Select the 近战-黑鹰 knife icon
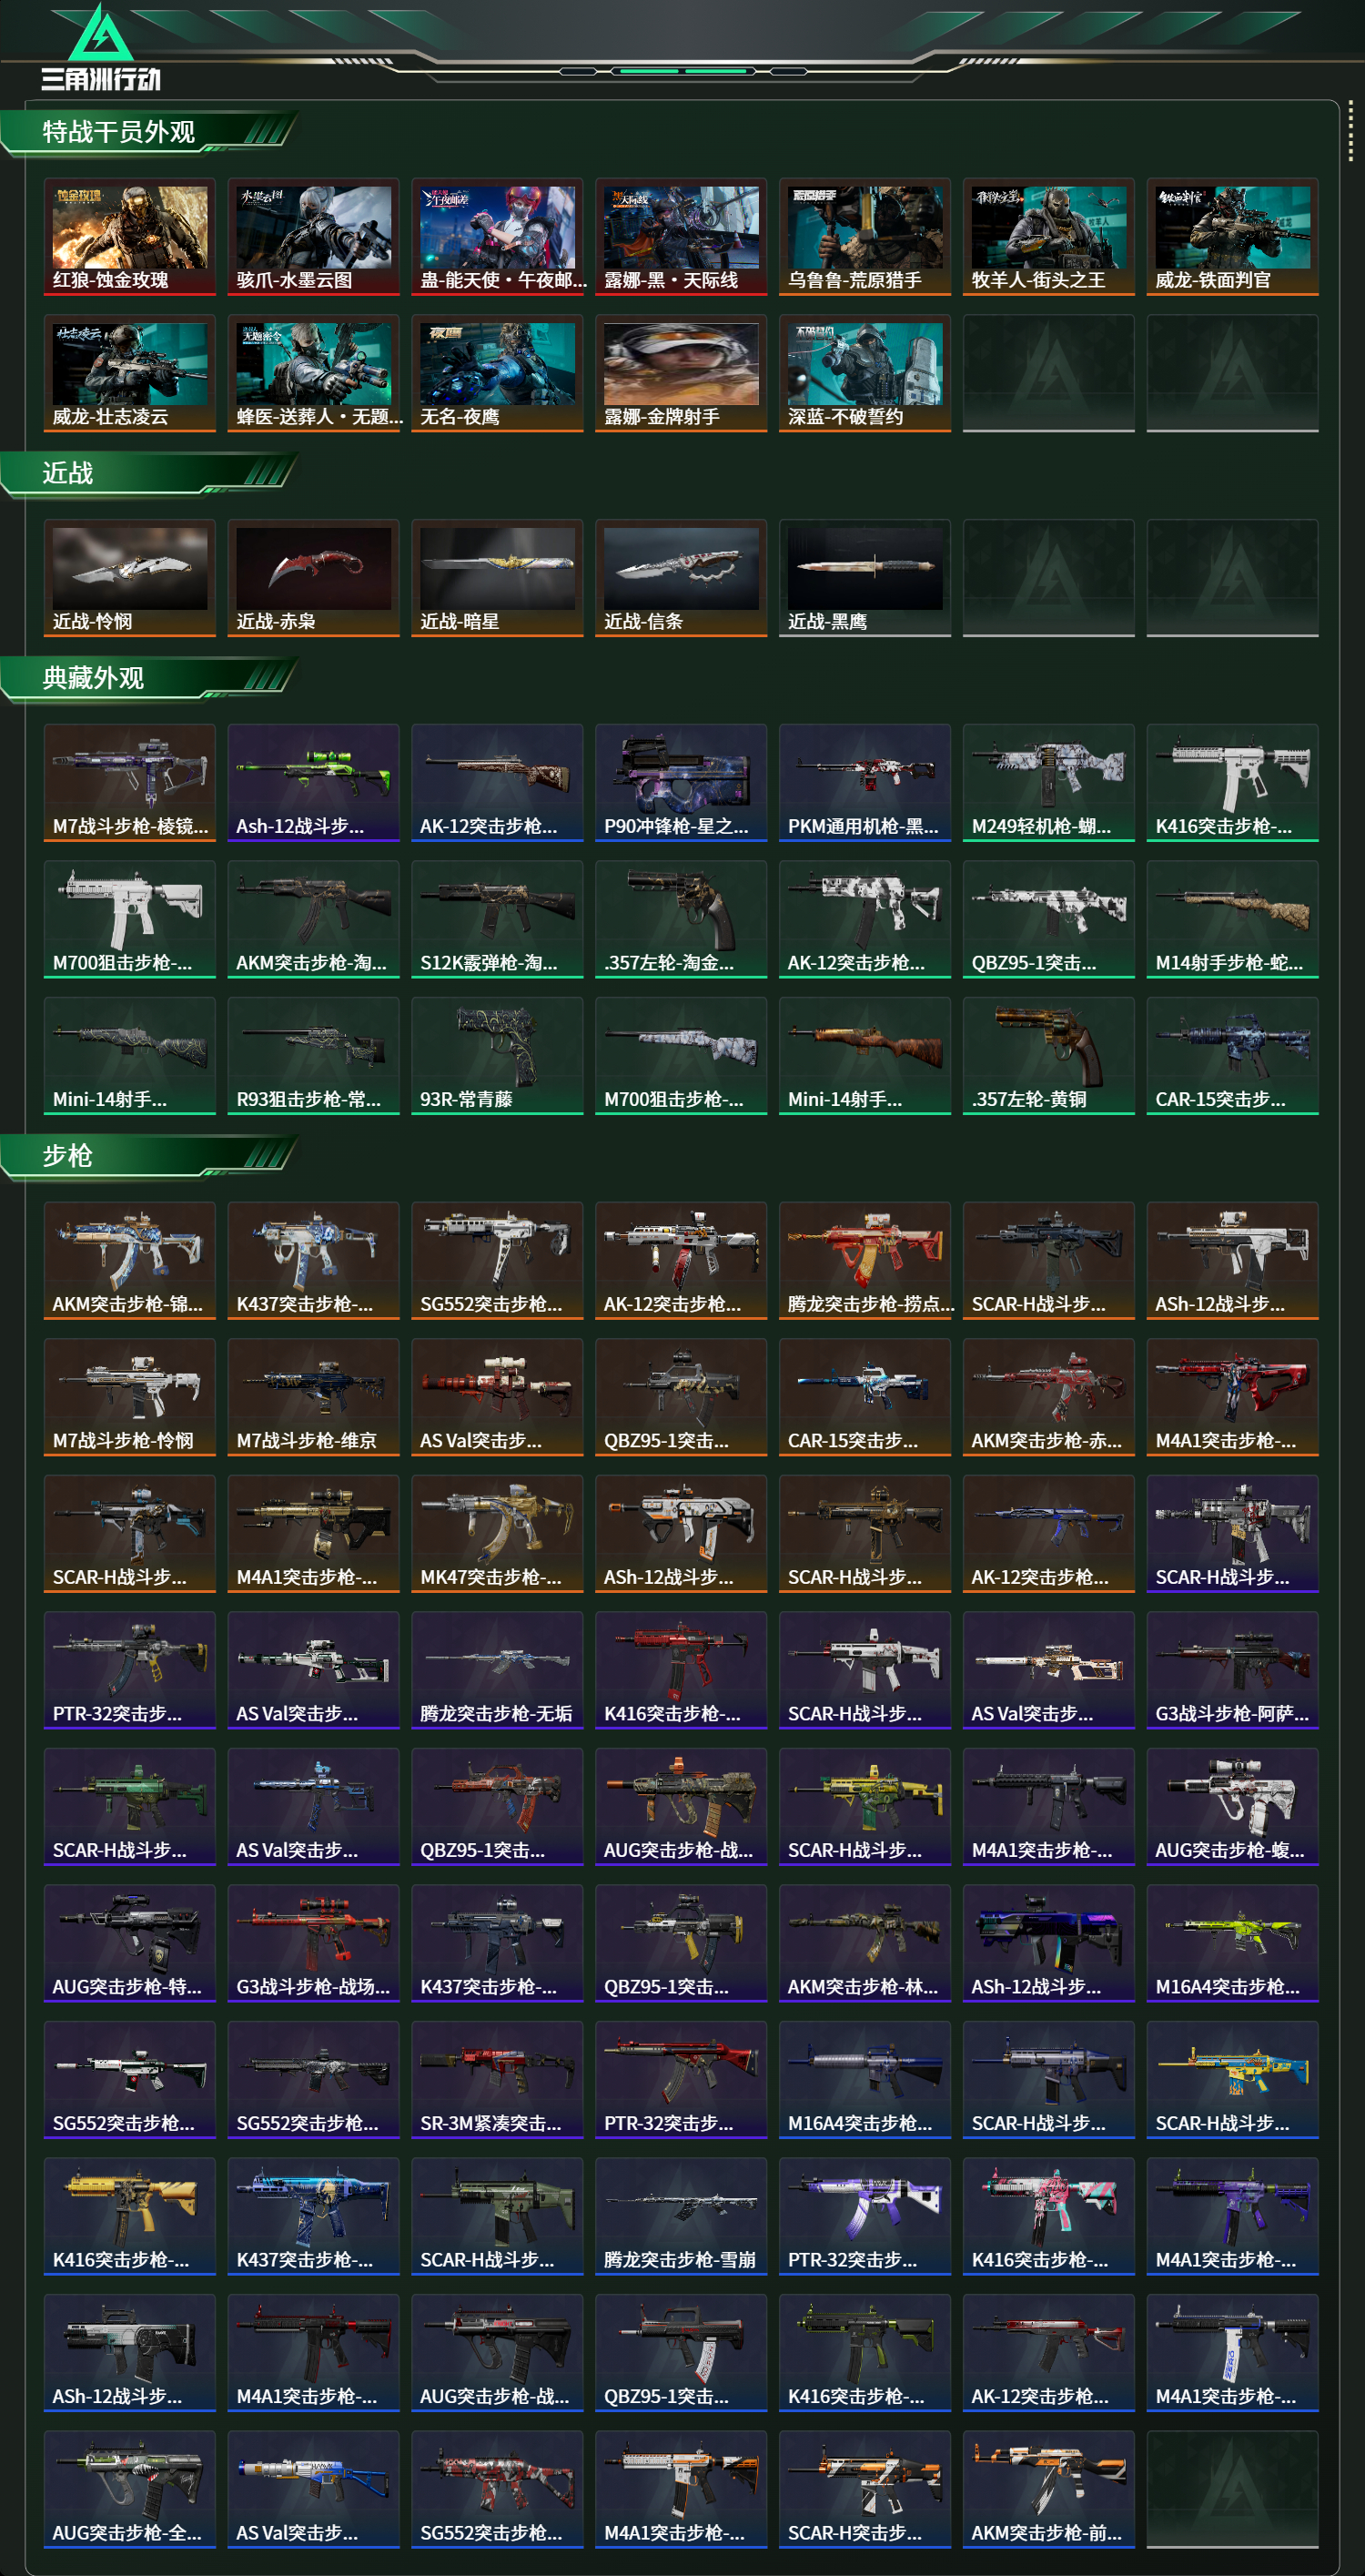Screen dimensions: 1365x2576 865,578
